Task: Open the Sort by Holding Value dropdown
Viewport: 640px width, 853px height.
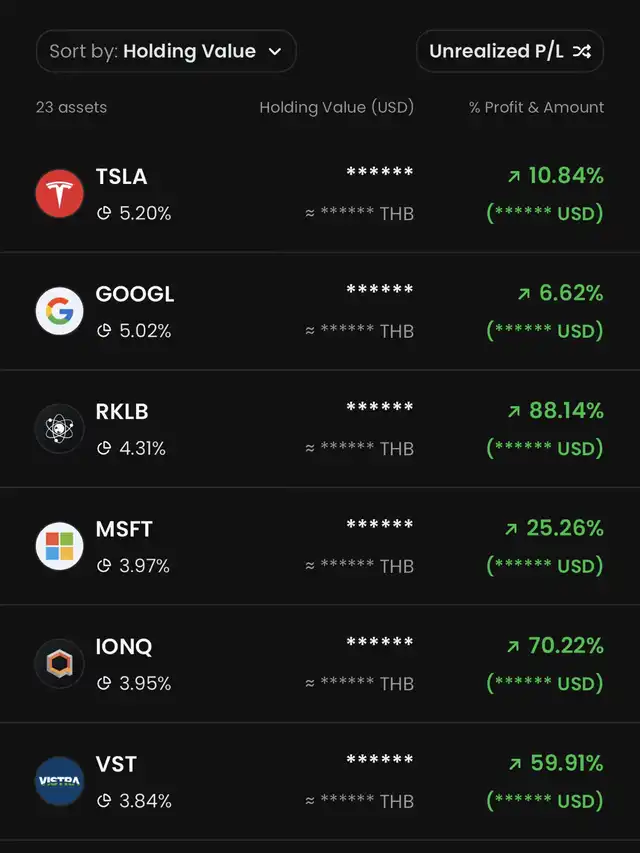Action: click(166, 51)
